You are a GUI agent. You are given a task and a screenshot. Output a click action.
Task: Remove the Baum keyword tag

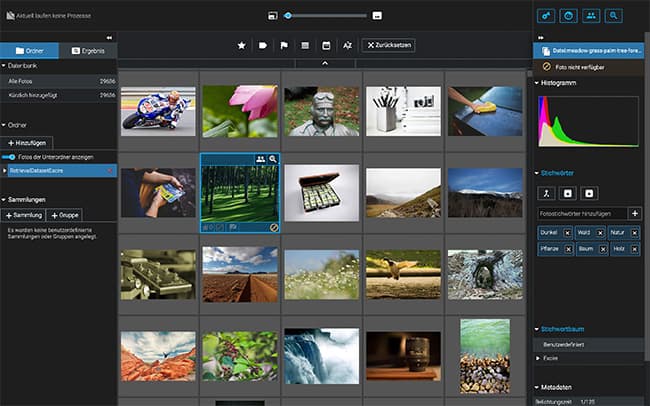coord(603,249)
